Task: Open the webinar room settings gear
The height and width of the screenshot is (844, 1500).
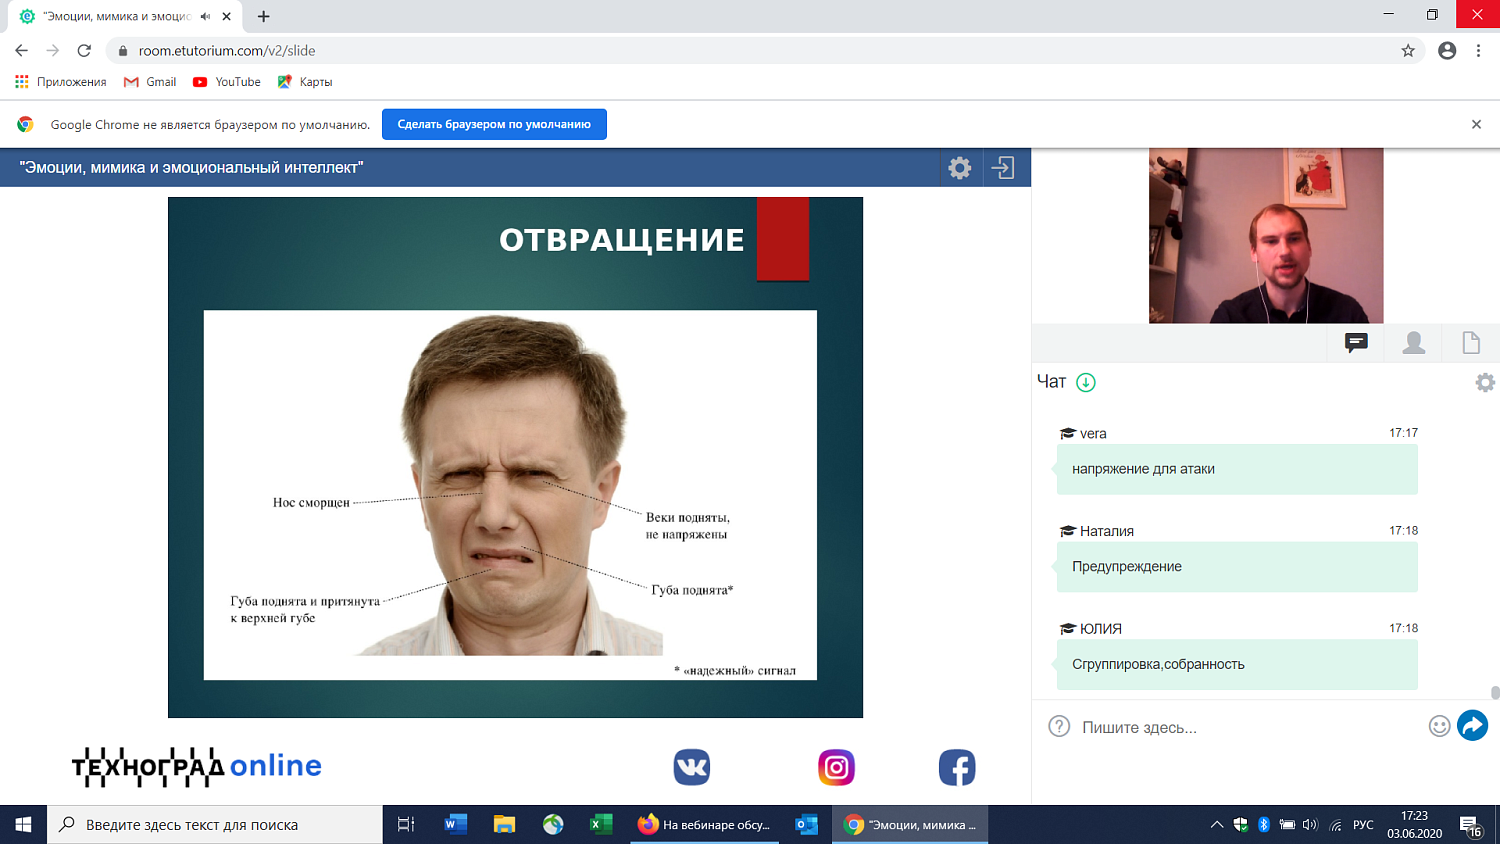Action: (960, 168)
